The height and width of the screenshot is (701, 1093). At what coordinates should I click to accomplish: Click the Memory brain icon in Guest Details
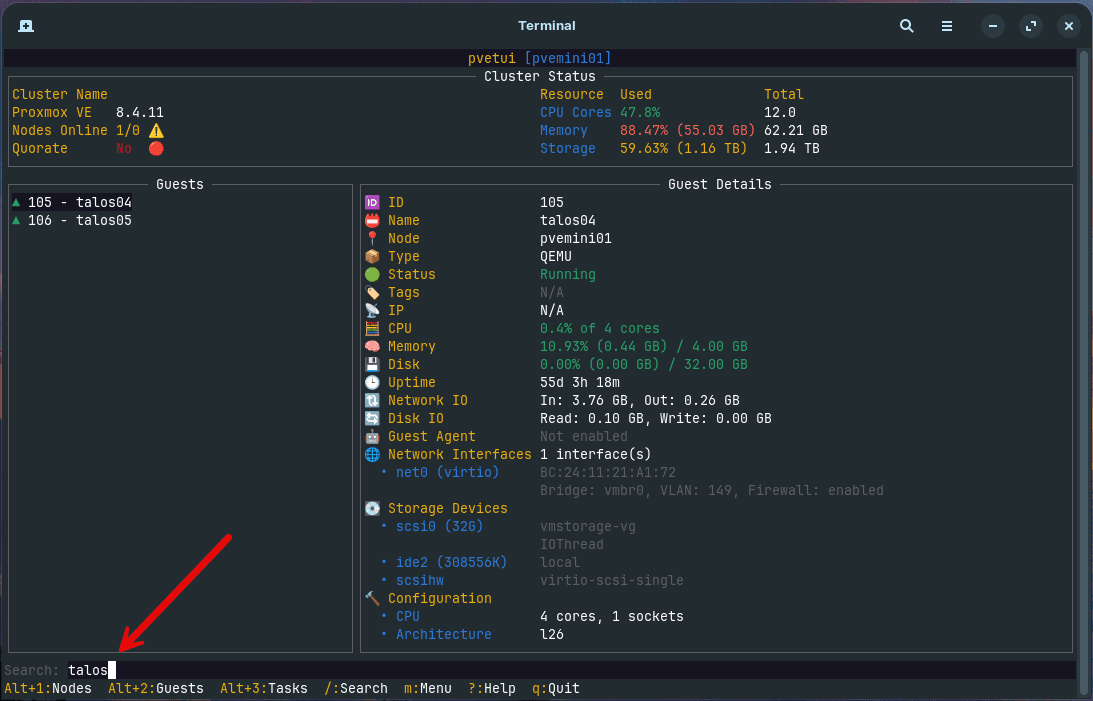click(x=372, y=346)
